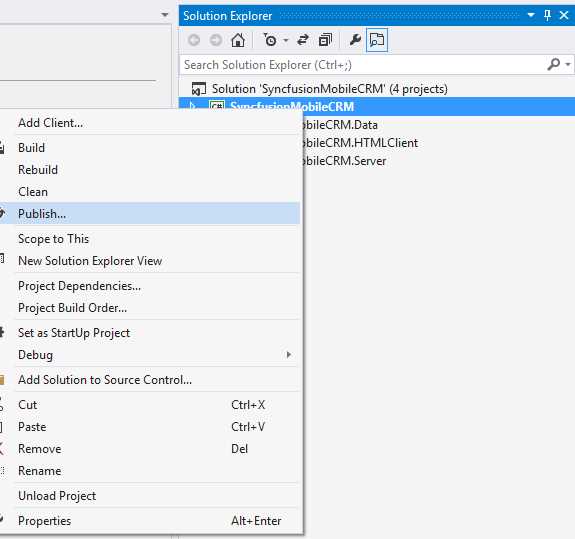The width and height of the screenshot is (575, 539).
Task: Open New Solution Explorer View
Action: tap(150, 261)
